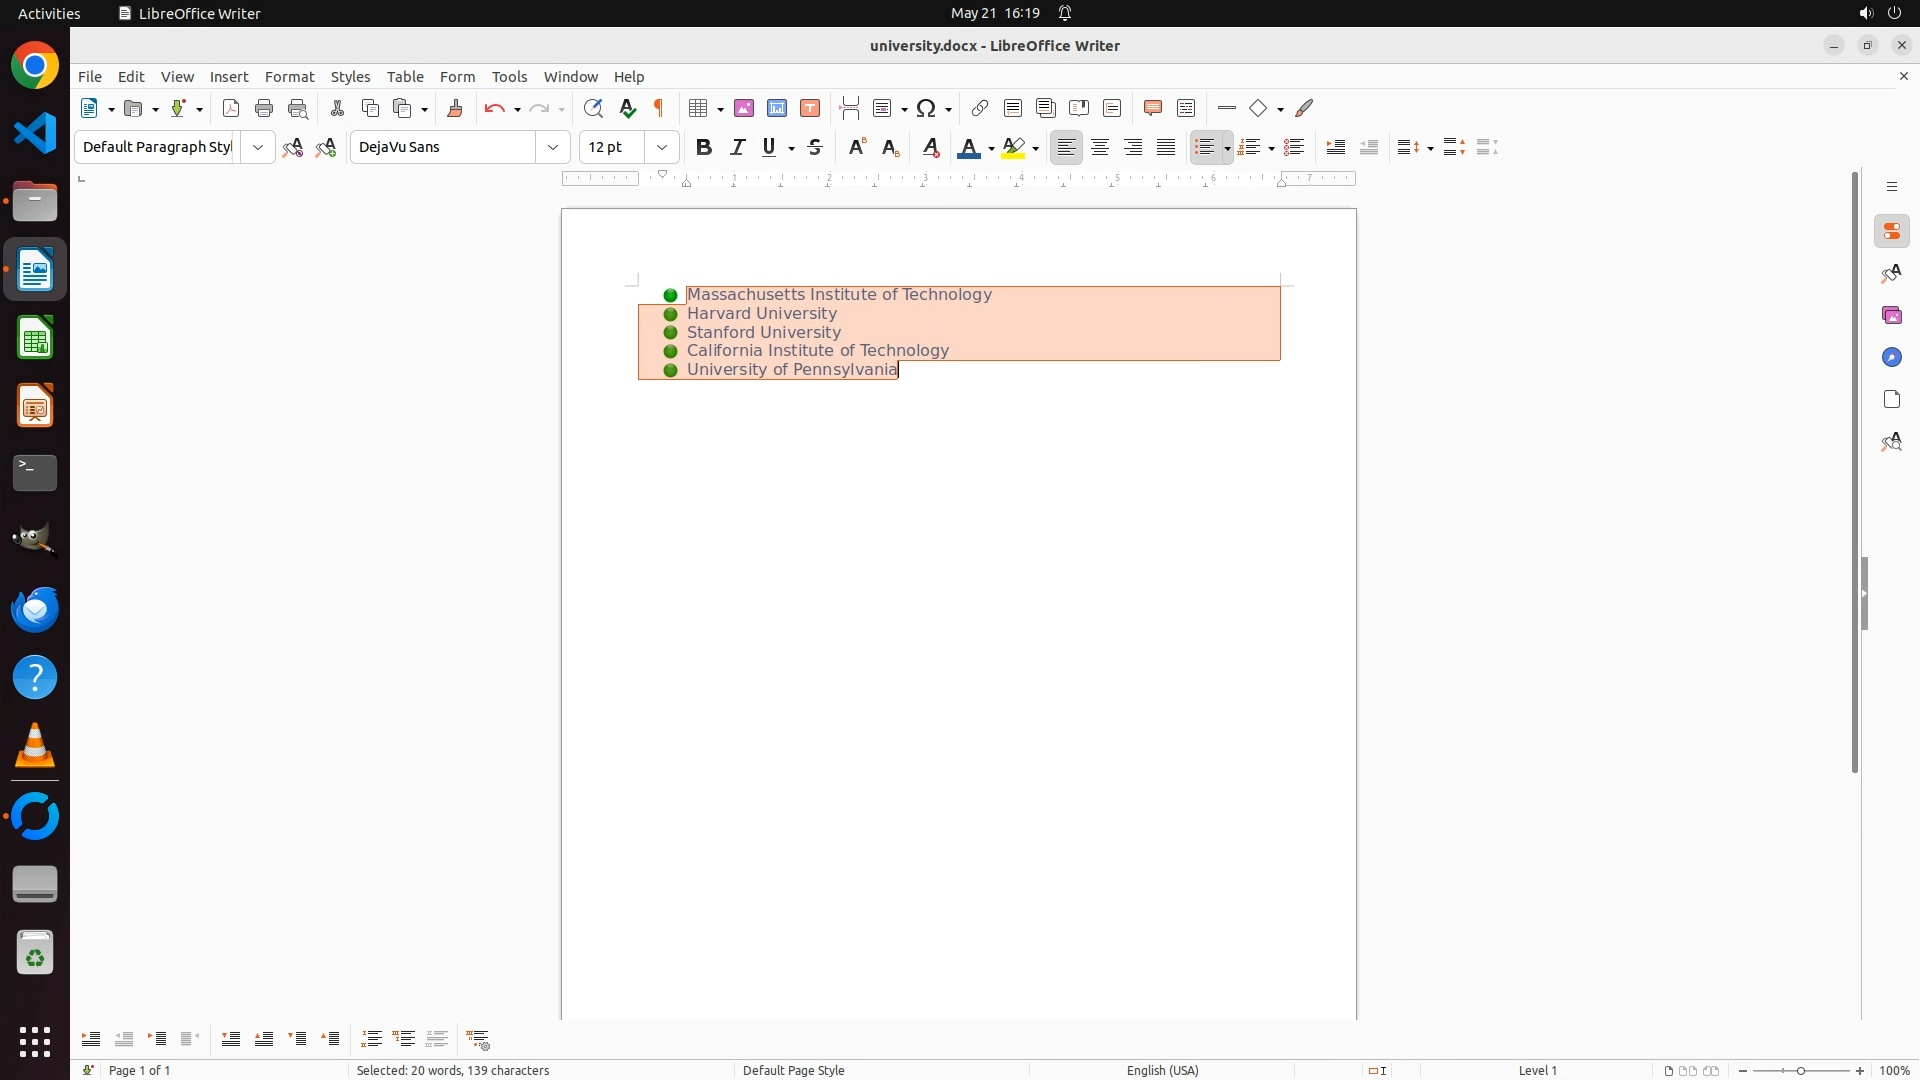
Task: Toggle formatting marks pilcrow button
Action: point(659,108)
